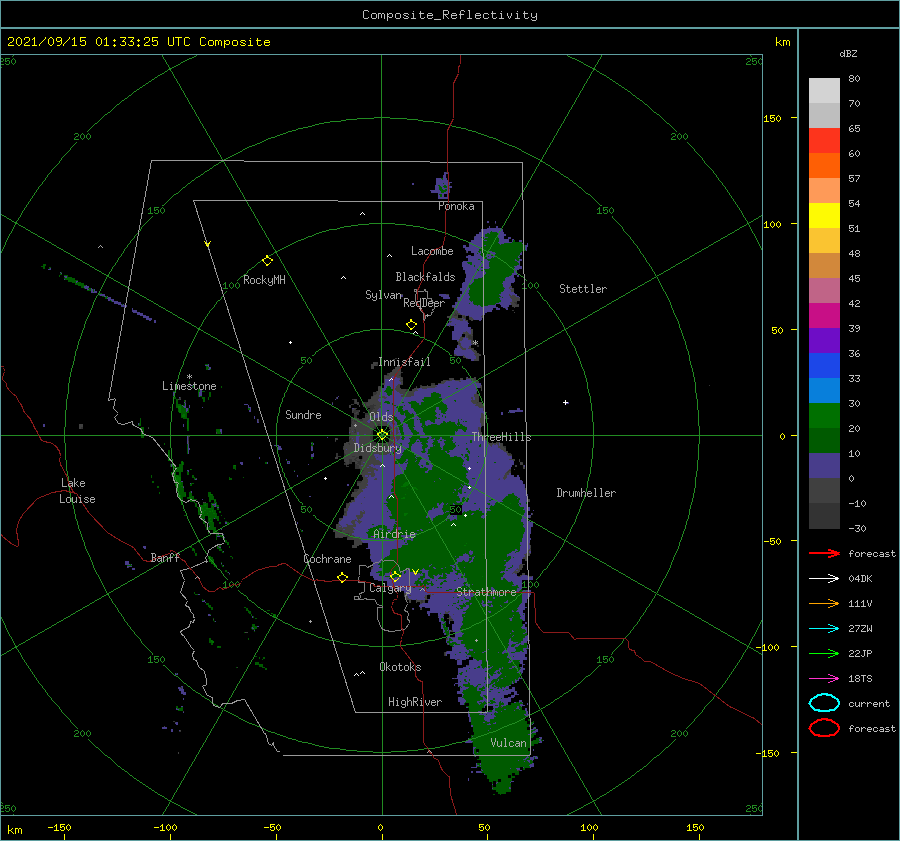Click the Blackfalds city label

pos(425,277)
